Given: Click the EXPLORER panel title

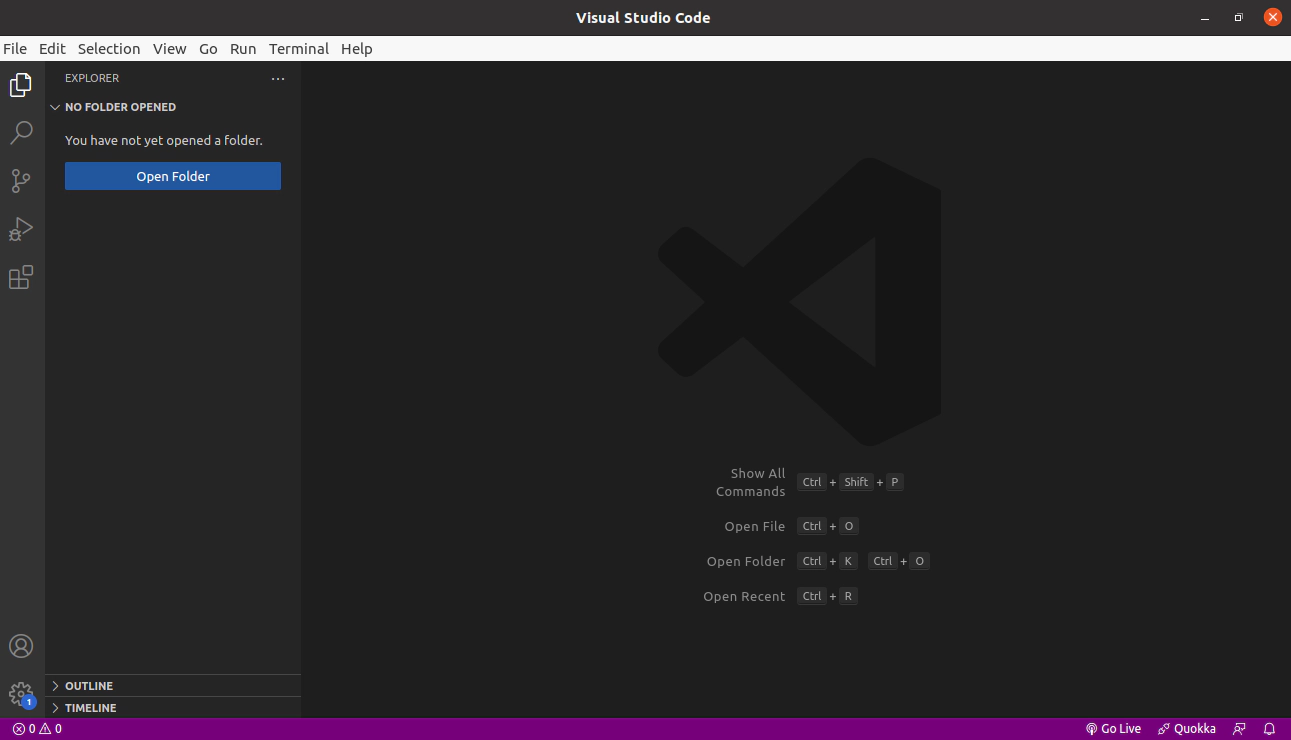Looking at the screenshot, I should click(92, 78).
